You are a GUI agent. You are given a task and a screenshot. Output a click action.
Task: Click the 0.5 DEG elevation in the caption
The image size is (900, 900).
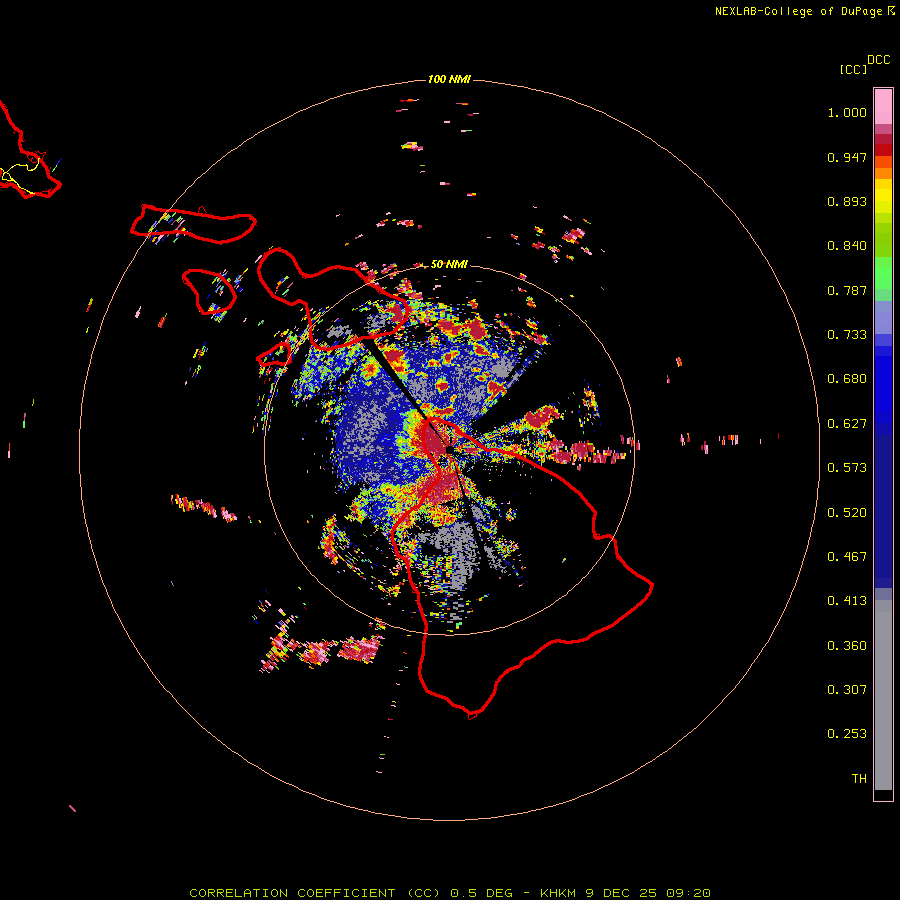click(x=480, y=893)
